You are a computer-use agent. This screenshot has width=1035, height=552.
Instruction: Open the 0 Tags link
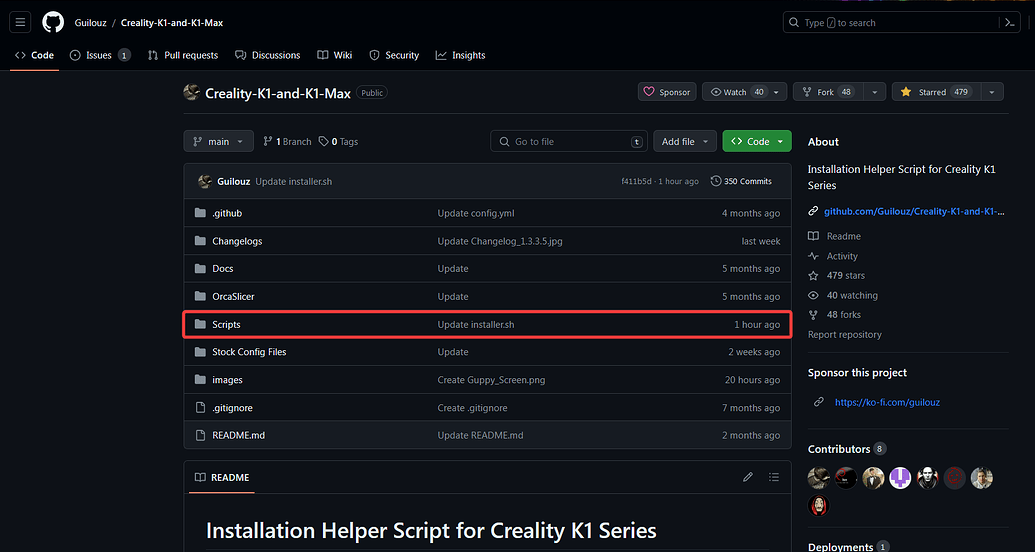(x=339, y=141)
